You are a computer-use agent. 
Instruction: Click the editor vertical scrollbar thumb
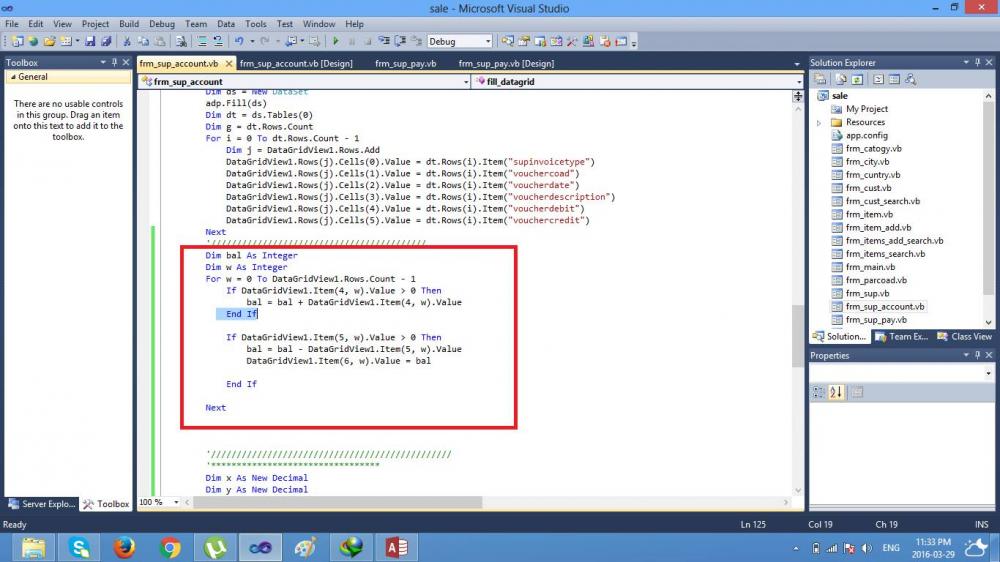tap(798, 336)
